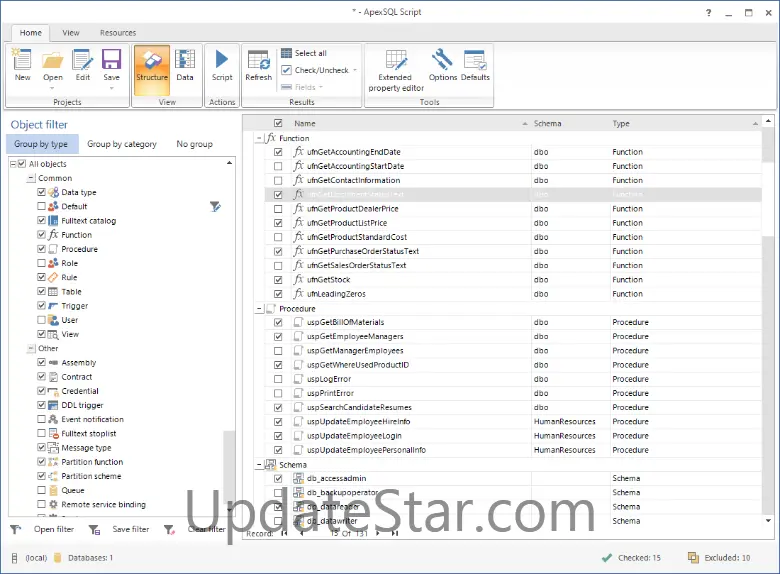This screenshot has height=574, width=780.
Task: Click the Edit project icon
Action: click(83, 65)
